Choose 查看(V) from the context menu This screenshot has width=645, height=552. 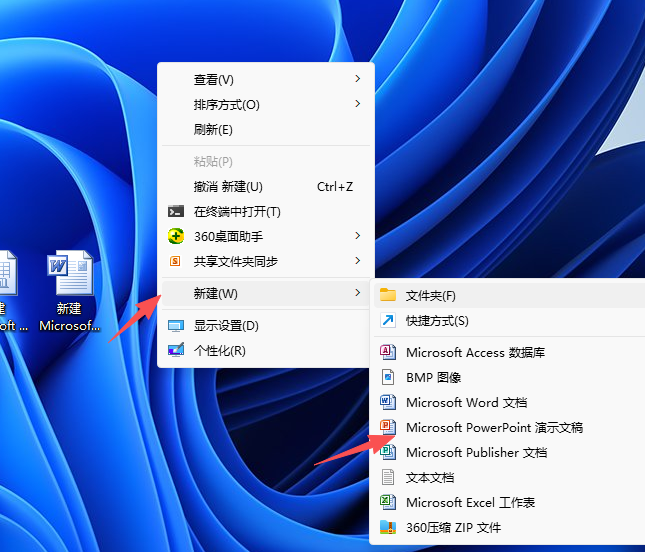[x=266, y=79]
